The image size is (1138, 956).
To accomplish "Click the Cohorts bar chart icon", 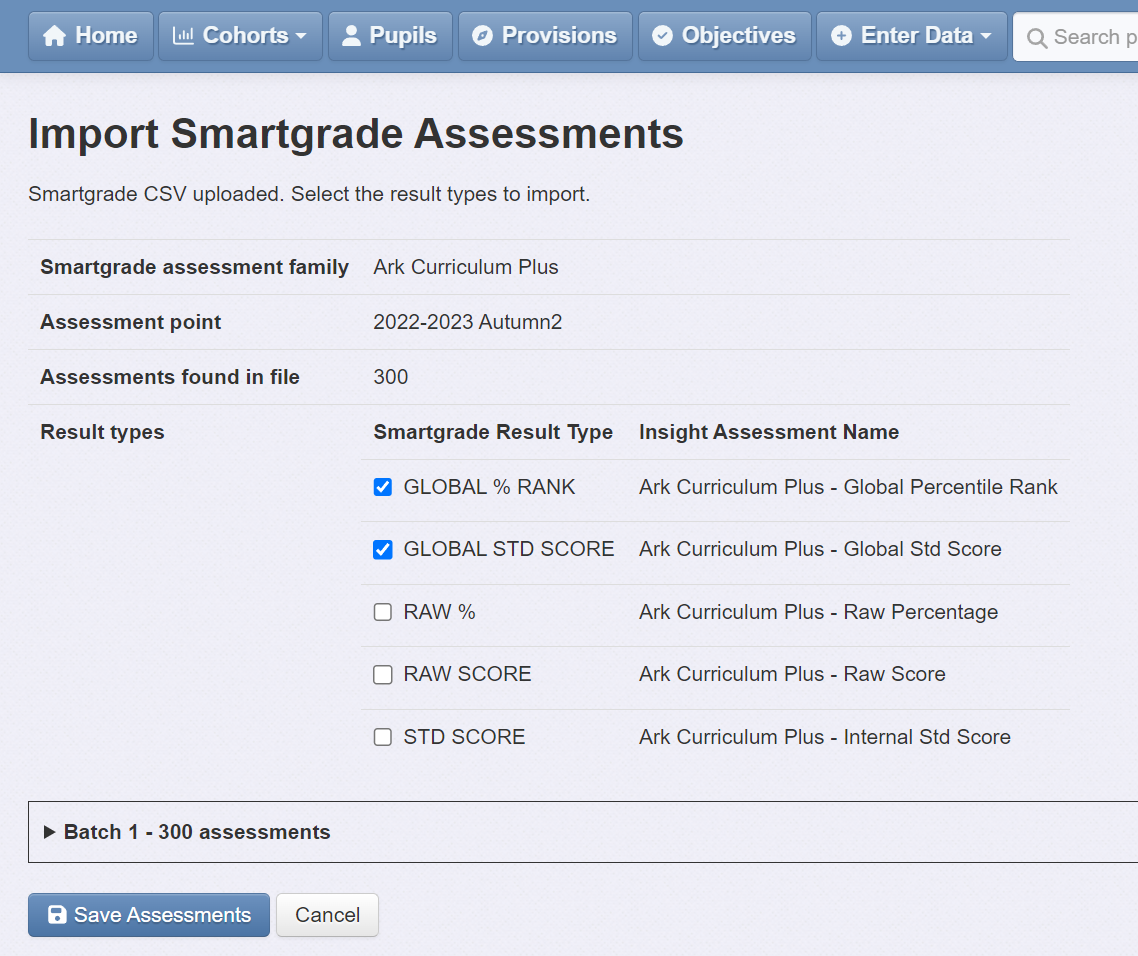I will click(183, 36).
